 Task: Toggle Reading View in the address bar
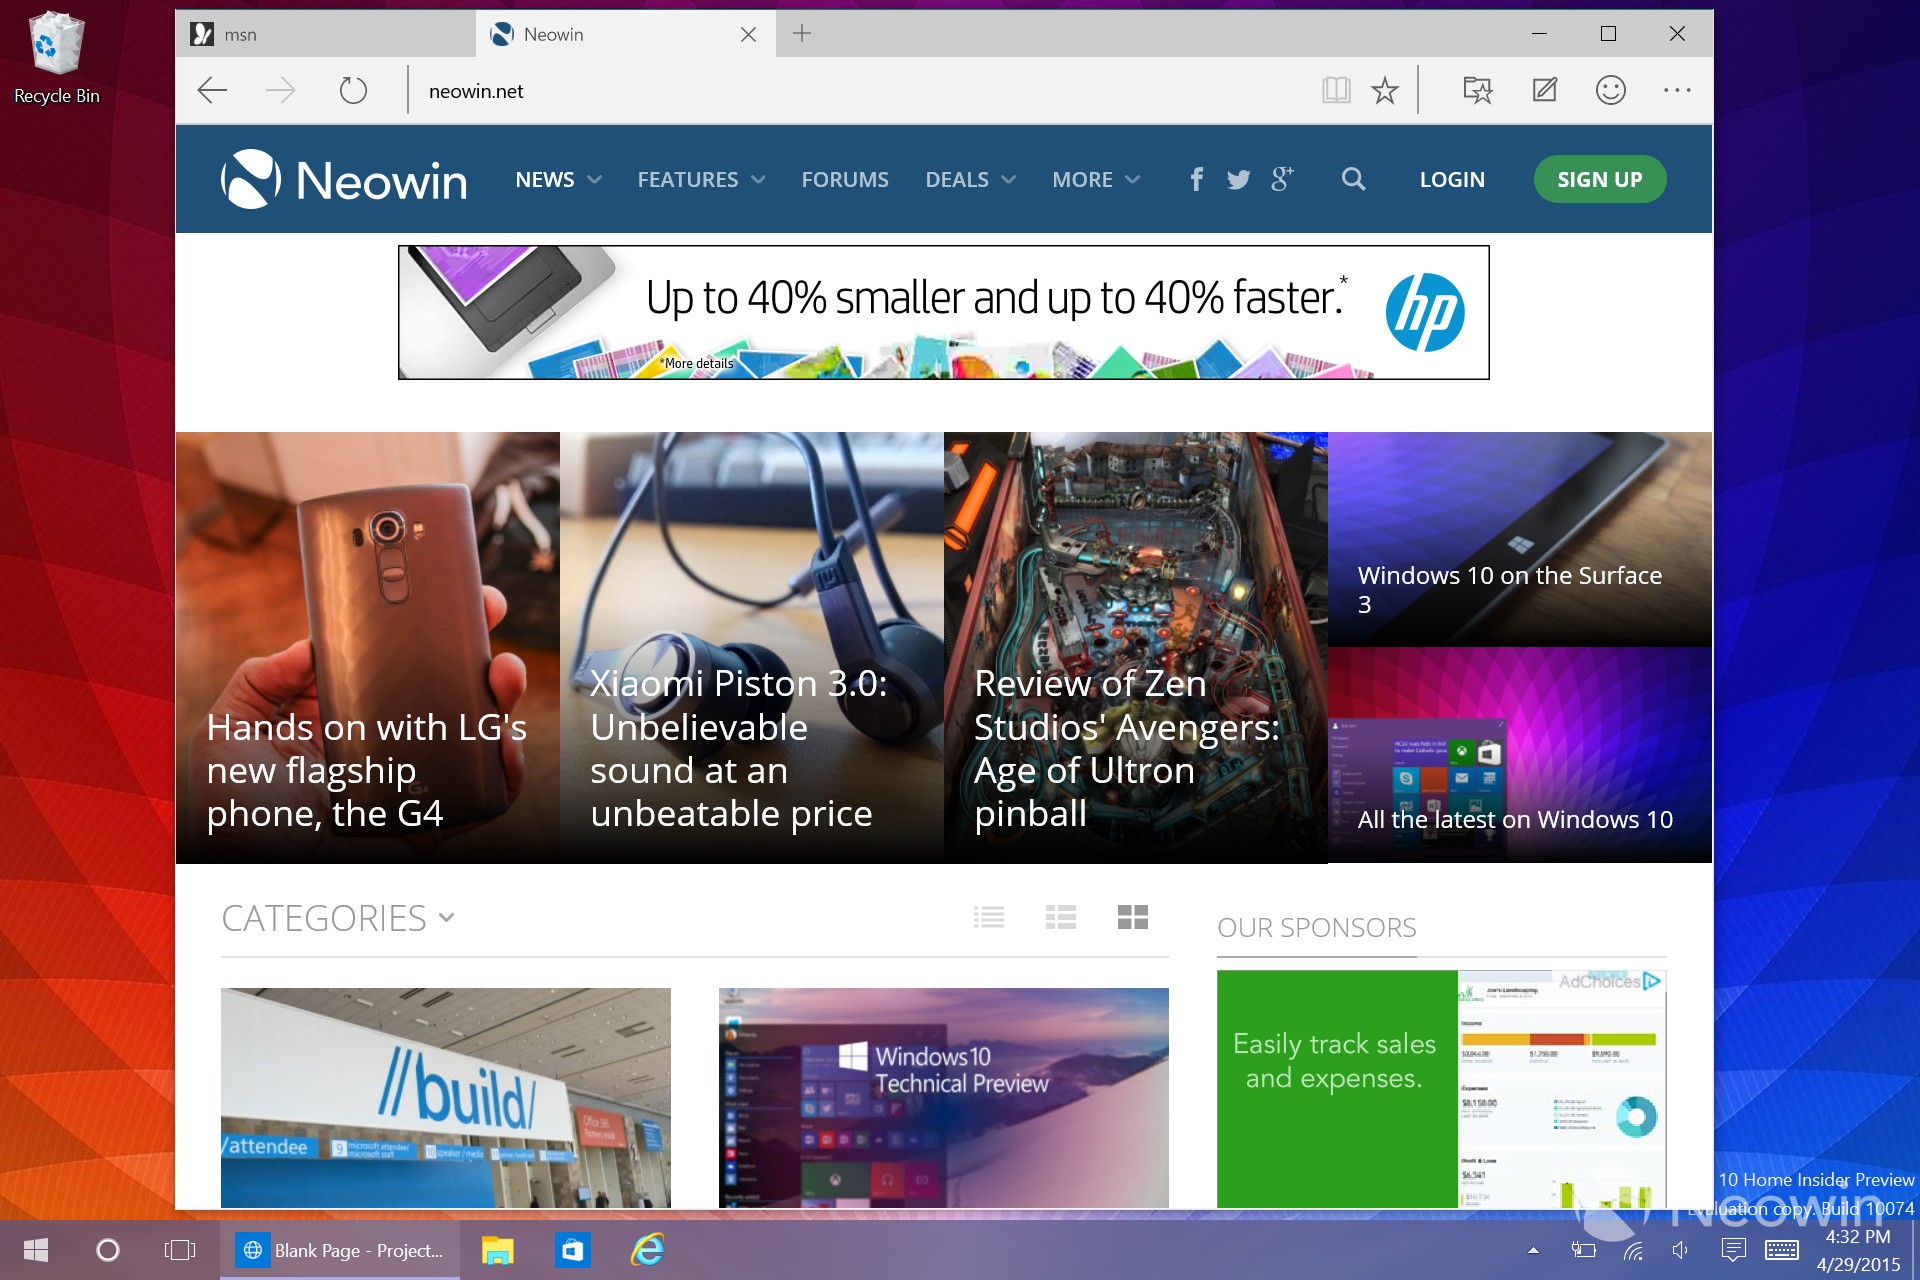click(x=1336, y=90)
